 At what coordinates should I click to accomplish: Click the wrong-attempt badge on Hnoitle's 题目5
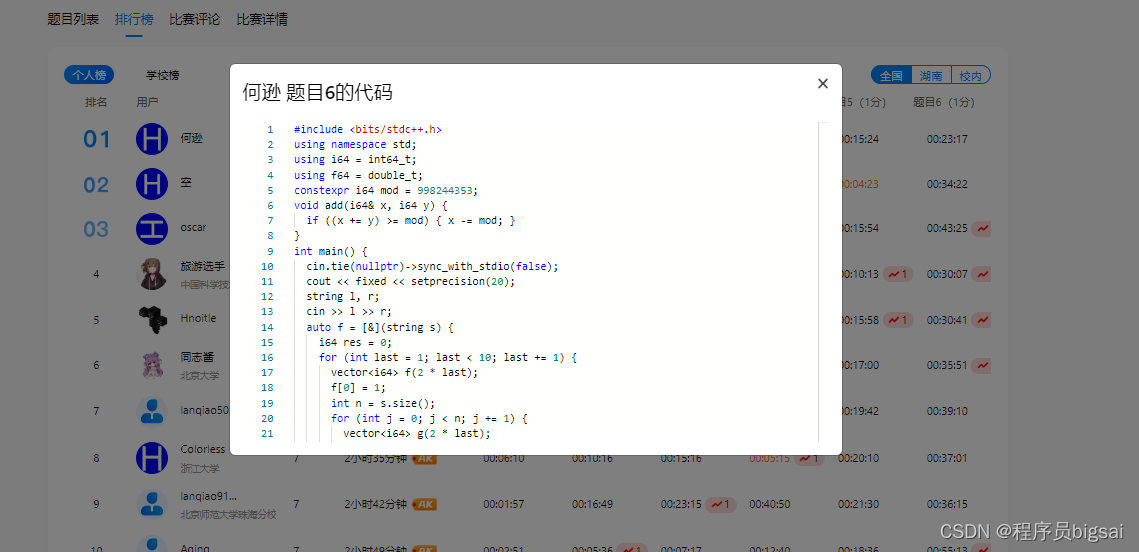point(898,320)
